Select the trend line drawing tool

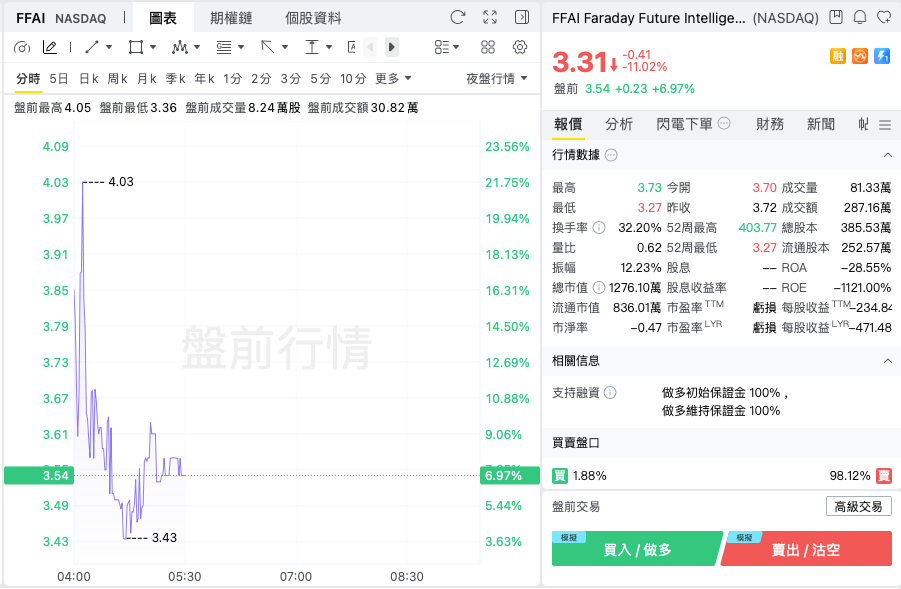(x=92, y=47)
